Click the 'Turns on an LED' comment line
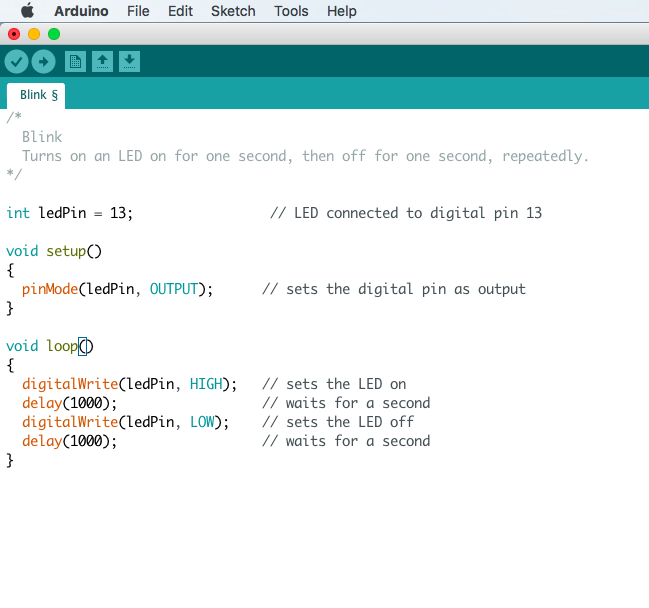The image size is (649, 608). coord(305,156)
